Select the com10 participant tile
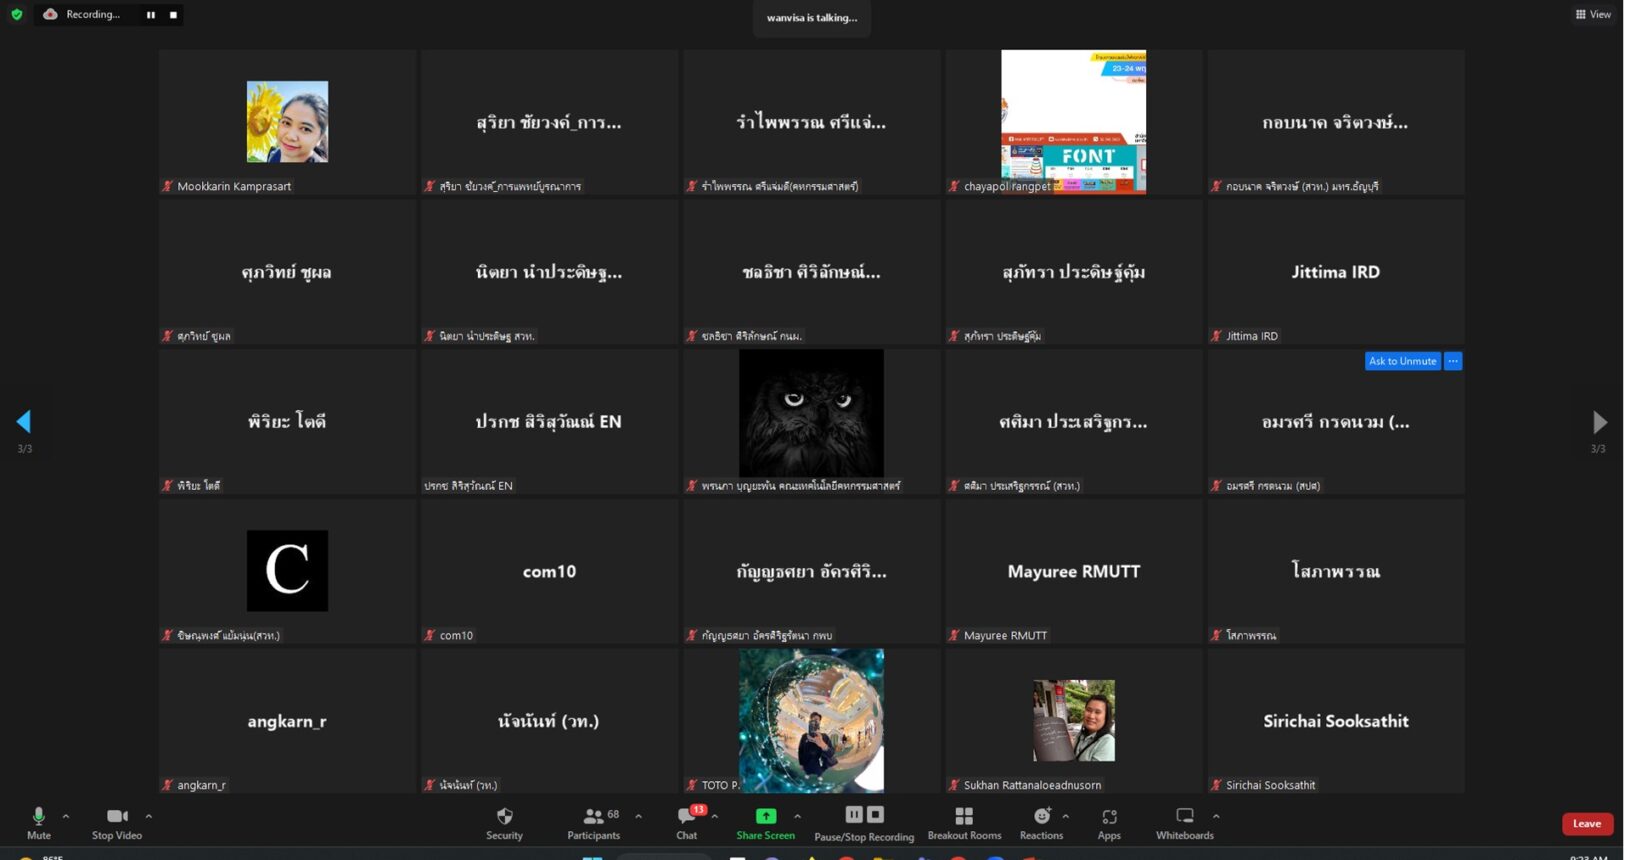1630x860 pixels. (549, 571)
